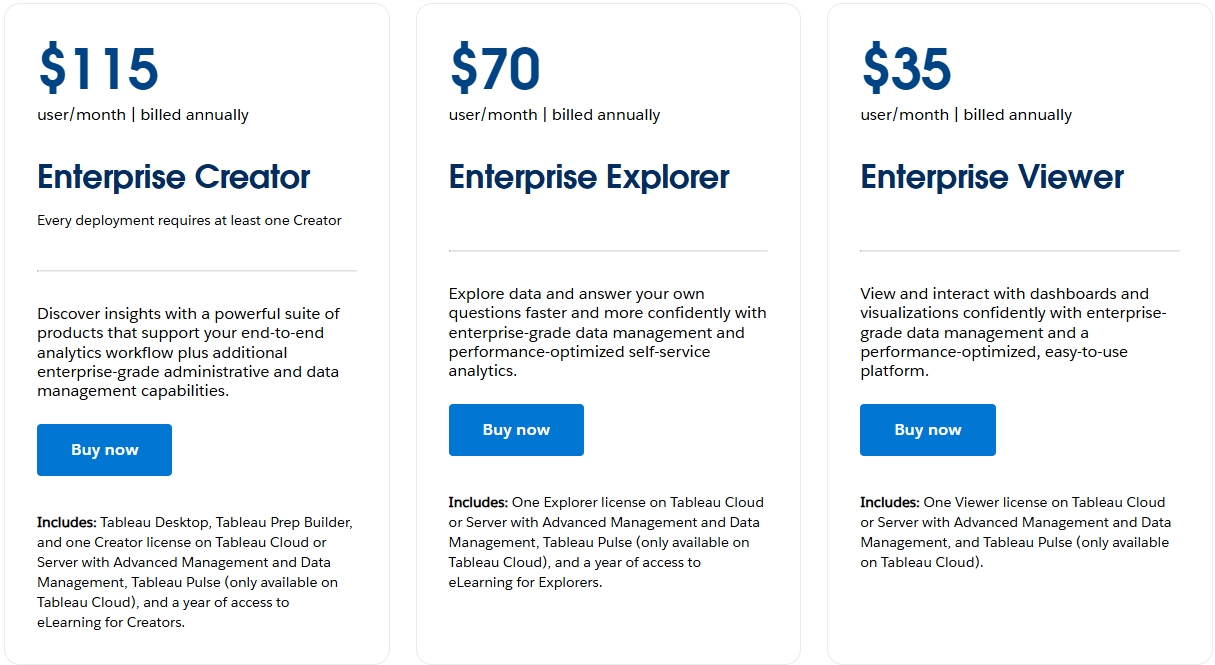Click the Enterprise Creator heading
This screenshot has height=665, width=1215.
pos(174,177)
